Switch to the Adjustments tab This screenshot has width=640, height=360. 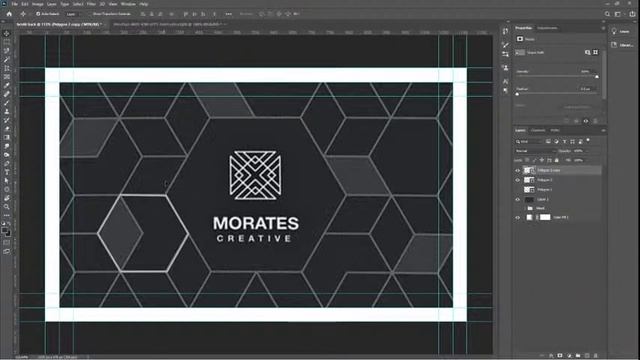(x=547, y=28)
